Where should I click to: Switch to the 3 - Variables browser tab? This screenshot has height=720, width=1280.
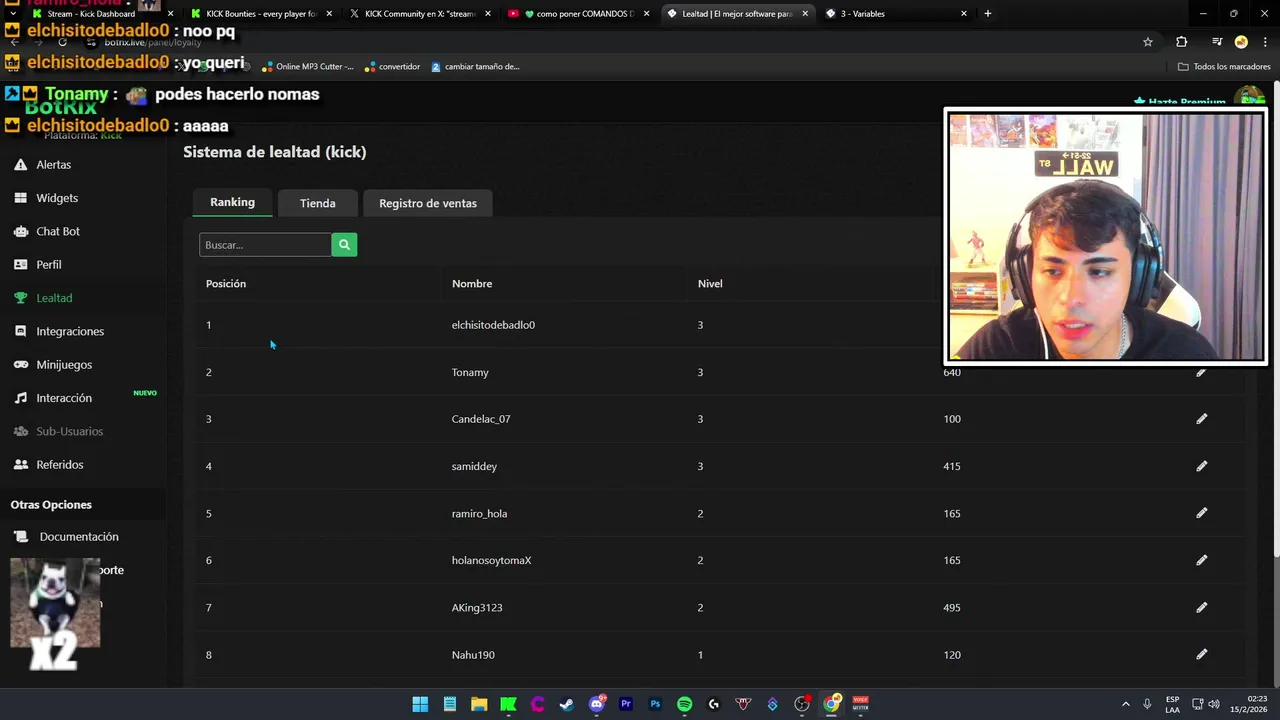tap(895, 13)
